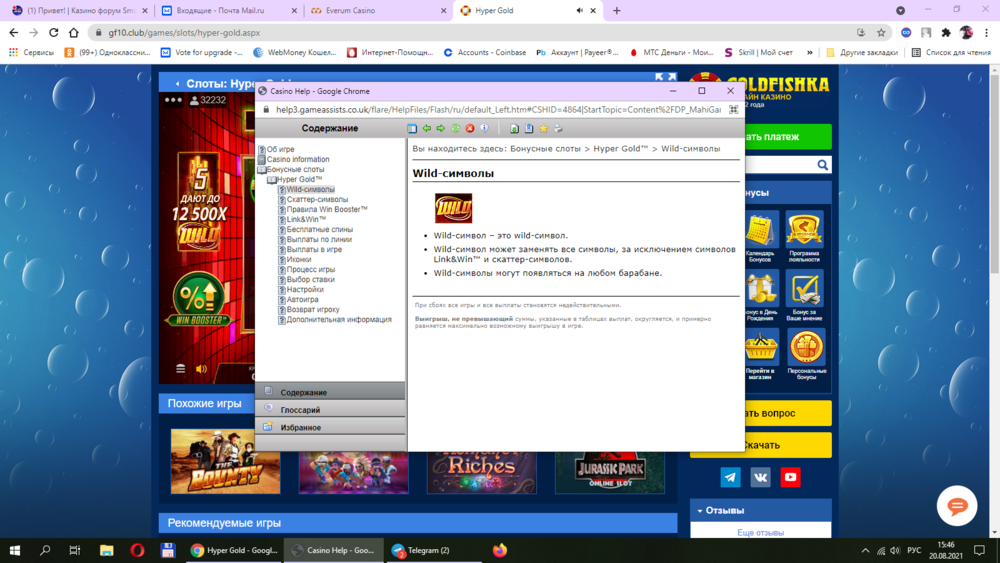Viewport: 1000px width, 563px height.
Task: Open the game's three-dots menu icon
Action: 173,100
